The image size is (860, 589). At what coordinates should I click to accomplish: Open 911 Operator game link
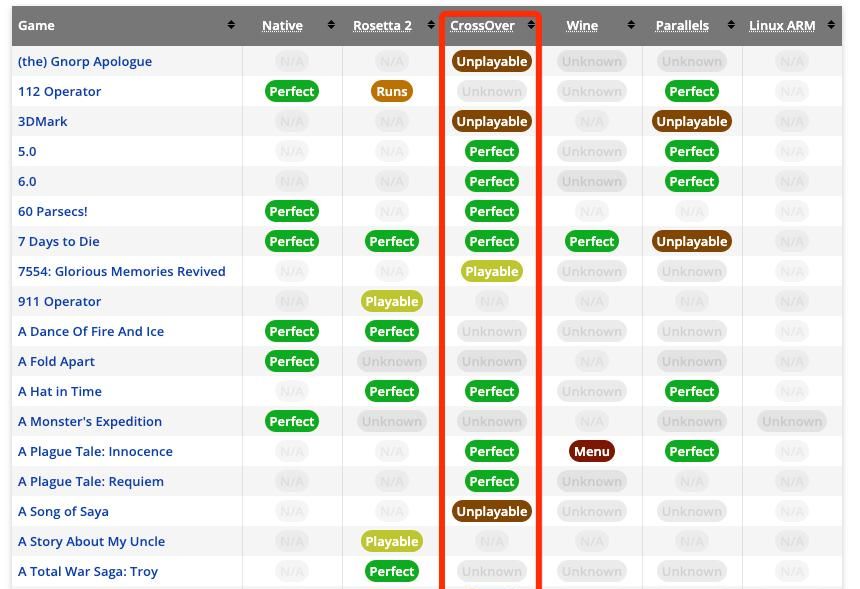59,302
